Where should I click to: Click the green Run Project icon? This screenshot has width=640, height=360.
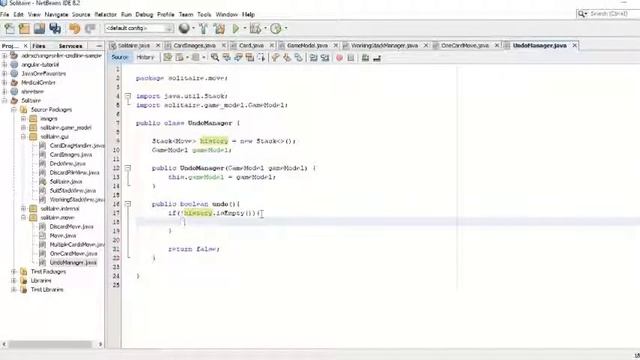pyautogui.click(x=236, y=28)
